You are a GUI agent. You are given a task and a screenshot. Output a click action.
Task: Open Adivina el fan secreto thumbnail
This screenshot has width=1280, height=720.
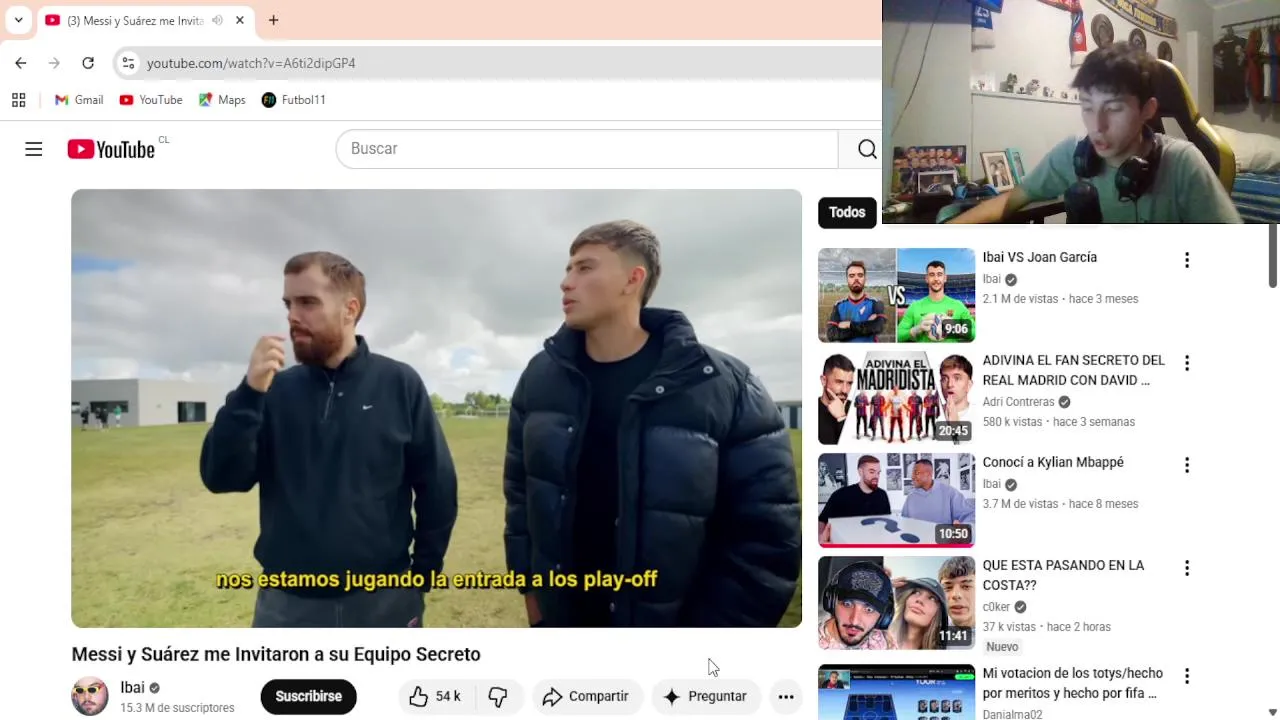pyautogui.click(x=896, y=398)
